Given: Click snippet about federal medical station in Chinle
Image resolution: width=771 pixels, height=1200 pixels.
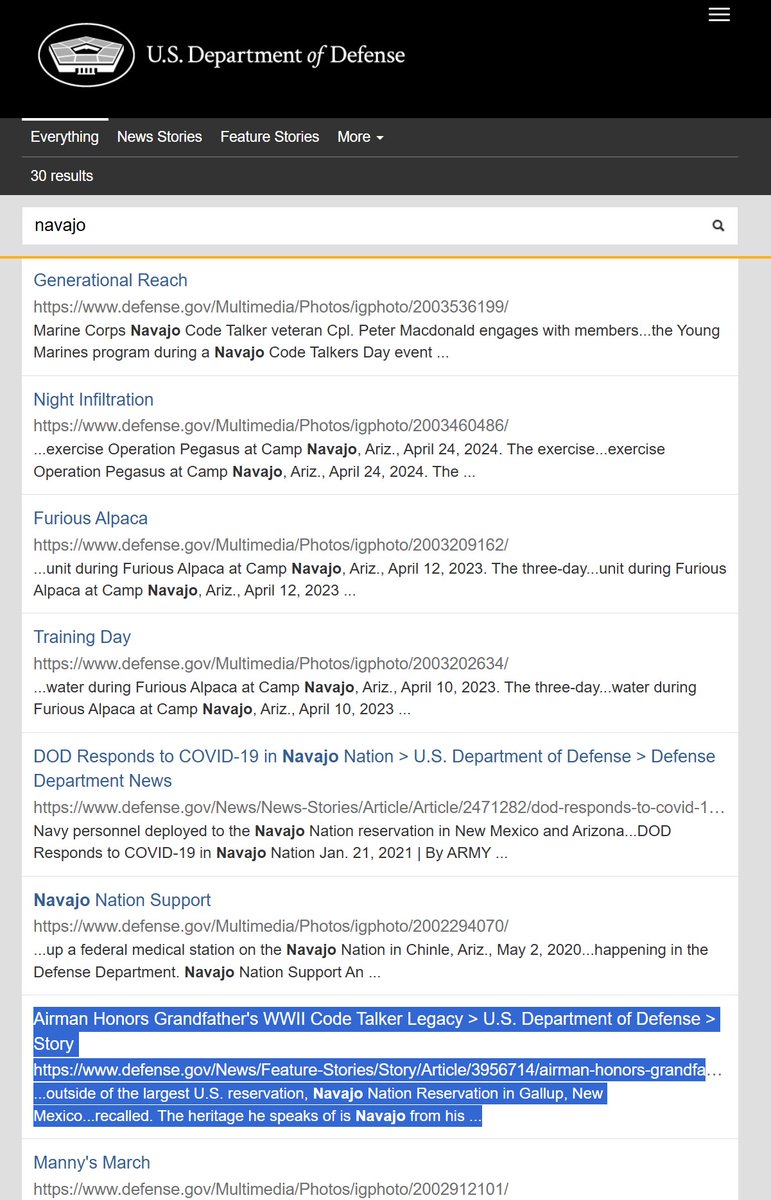Looking at the screenshot, I should (370, 961).
